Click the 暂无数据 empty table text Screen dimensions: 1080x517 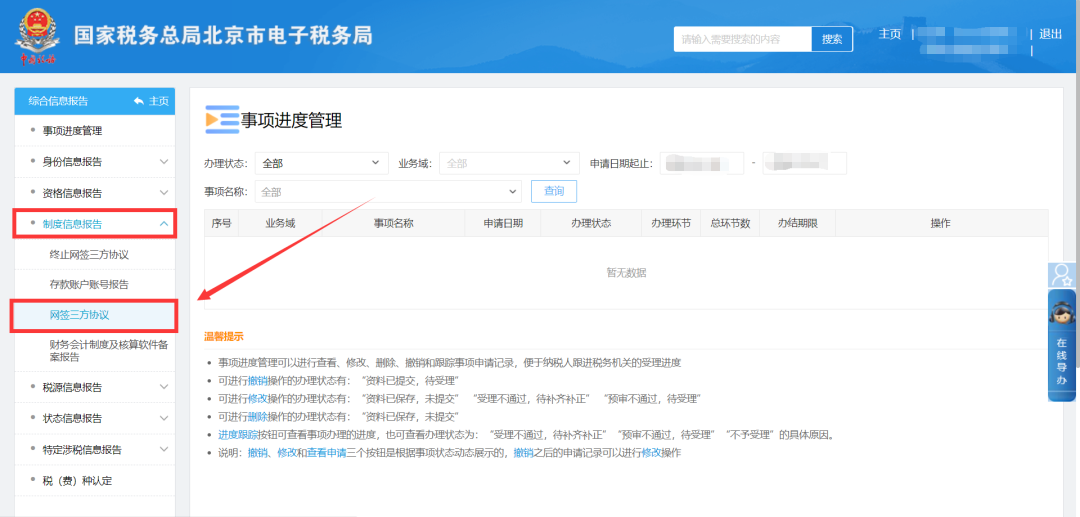626,273
